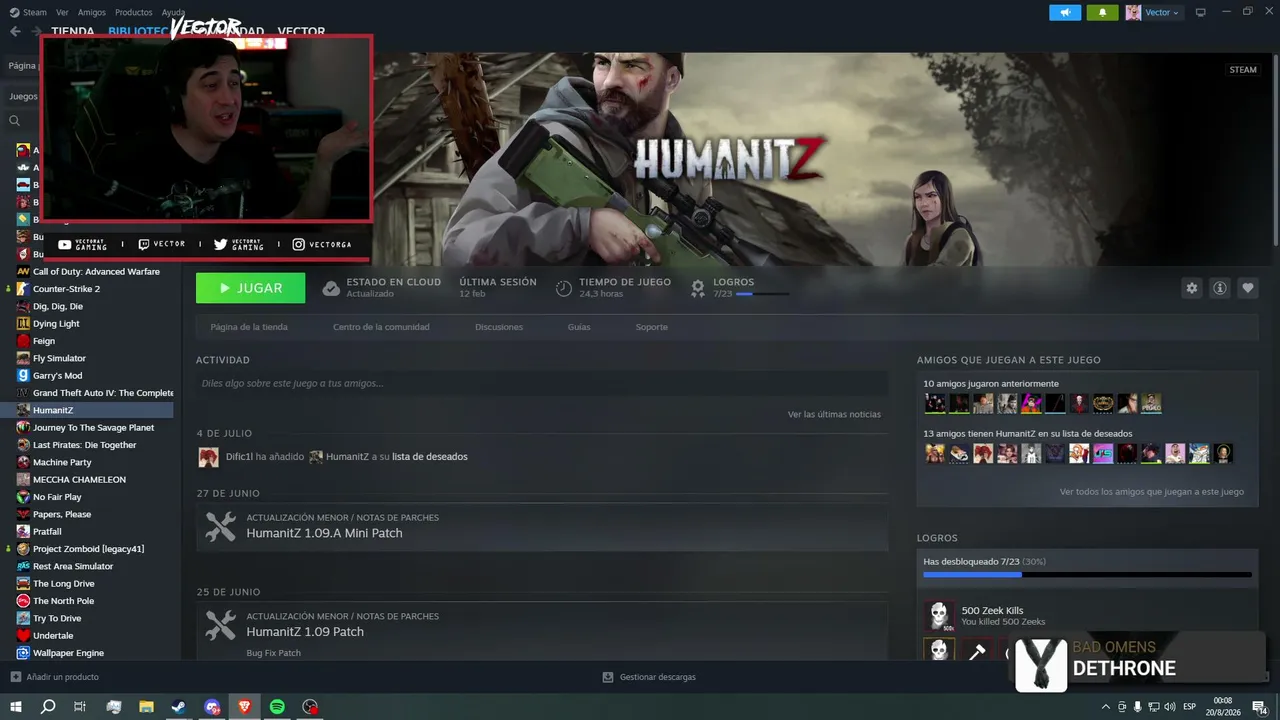Go back with the navigation arrow

(x=15, y=31)
